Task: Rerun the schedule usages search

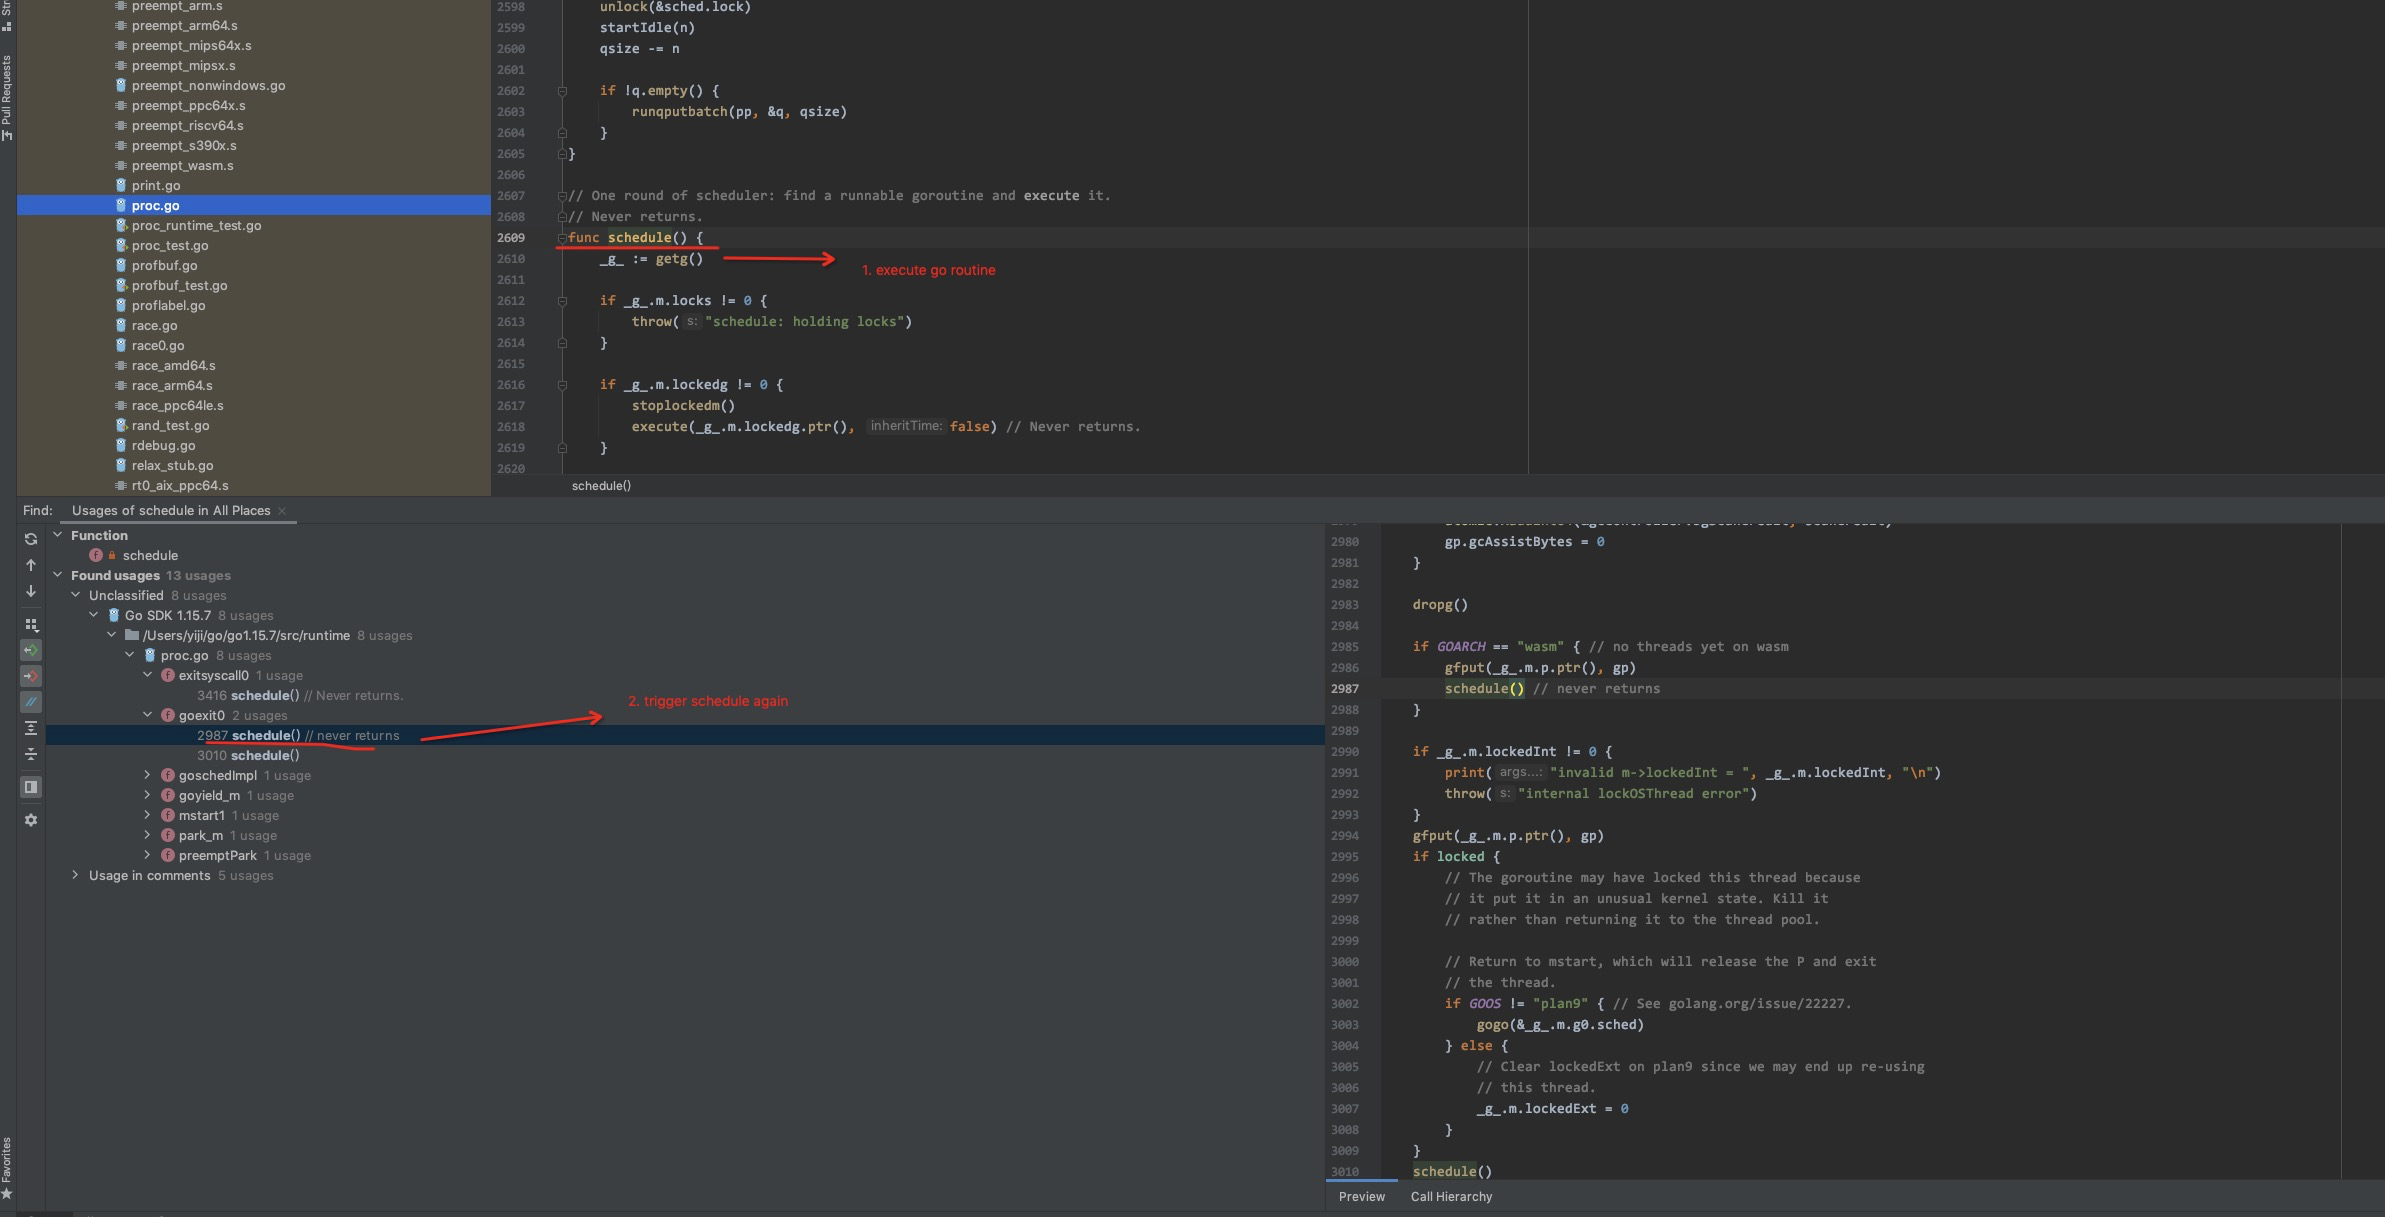Action: coord(31,539)
